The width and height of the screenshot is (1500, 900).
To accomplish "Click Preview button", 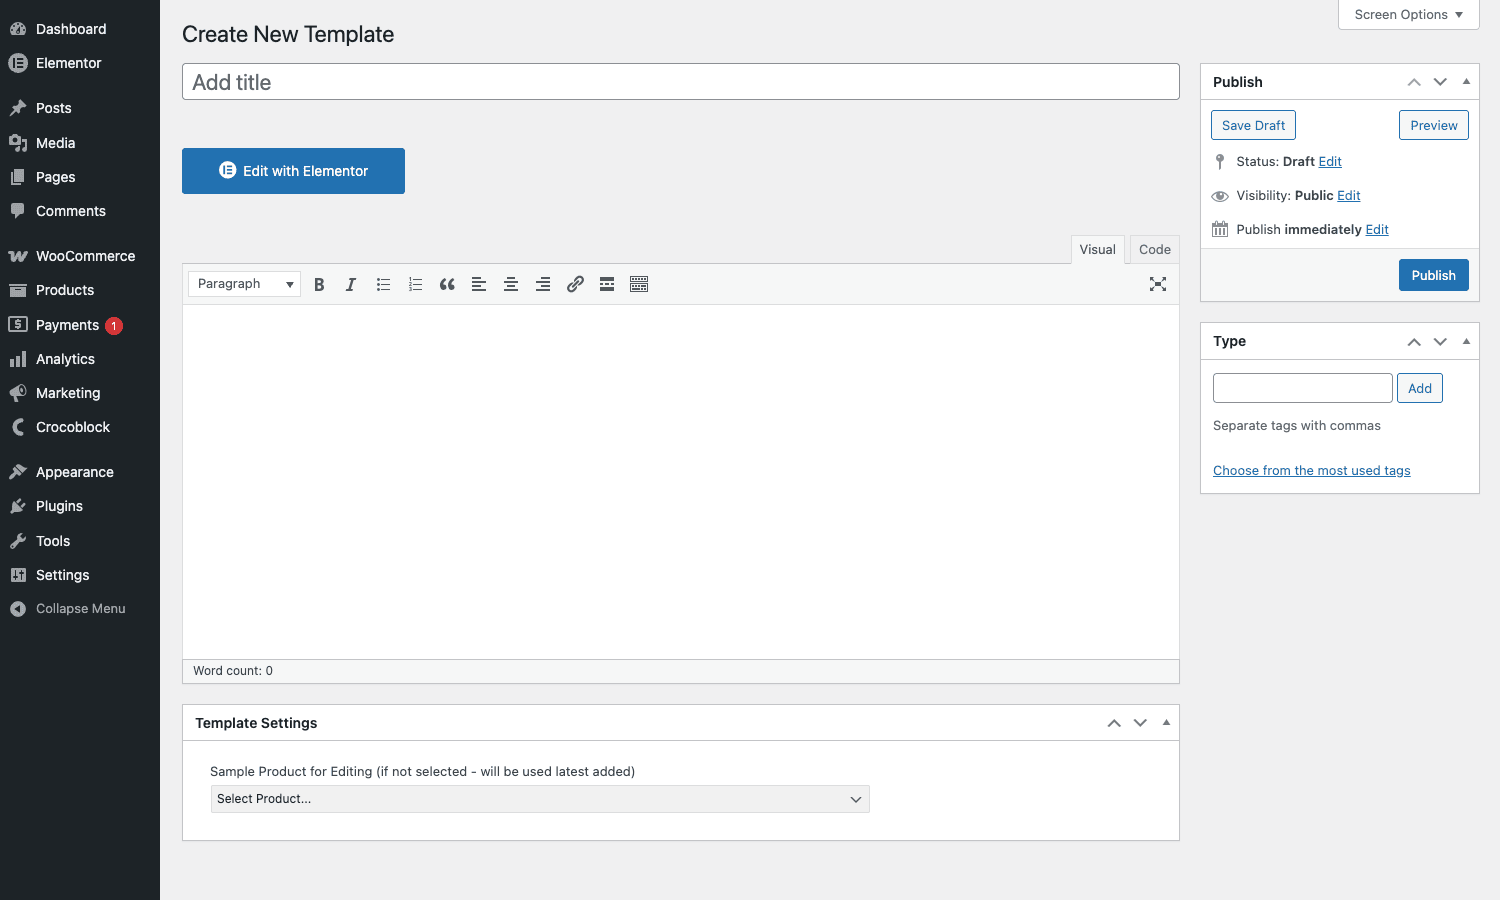I will (x=1434, y=125).
